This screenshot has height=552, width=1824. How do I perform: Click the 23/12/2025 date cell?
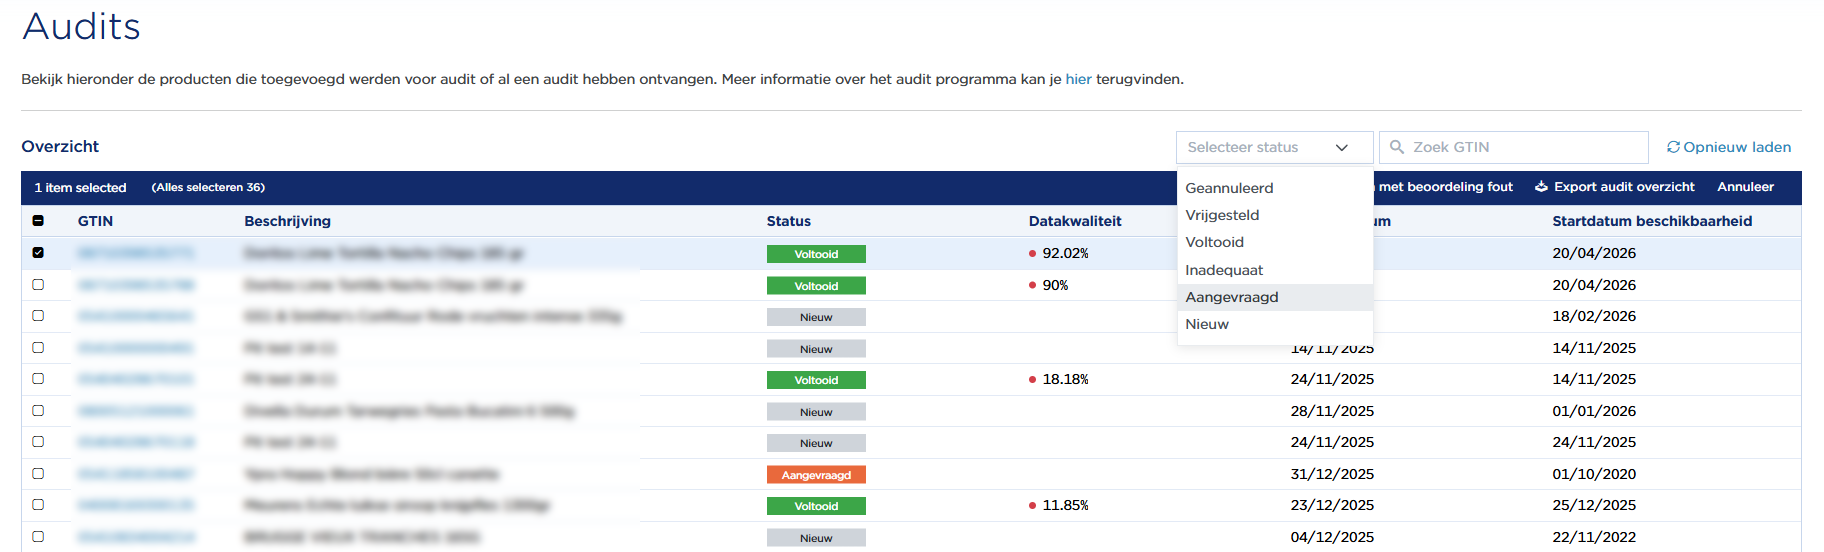tap(1332, 505)
